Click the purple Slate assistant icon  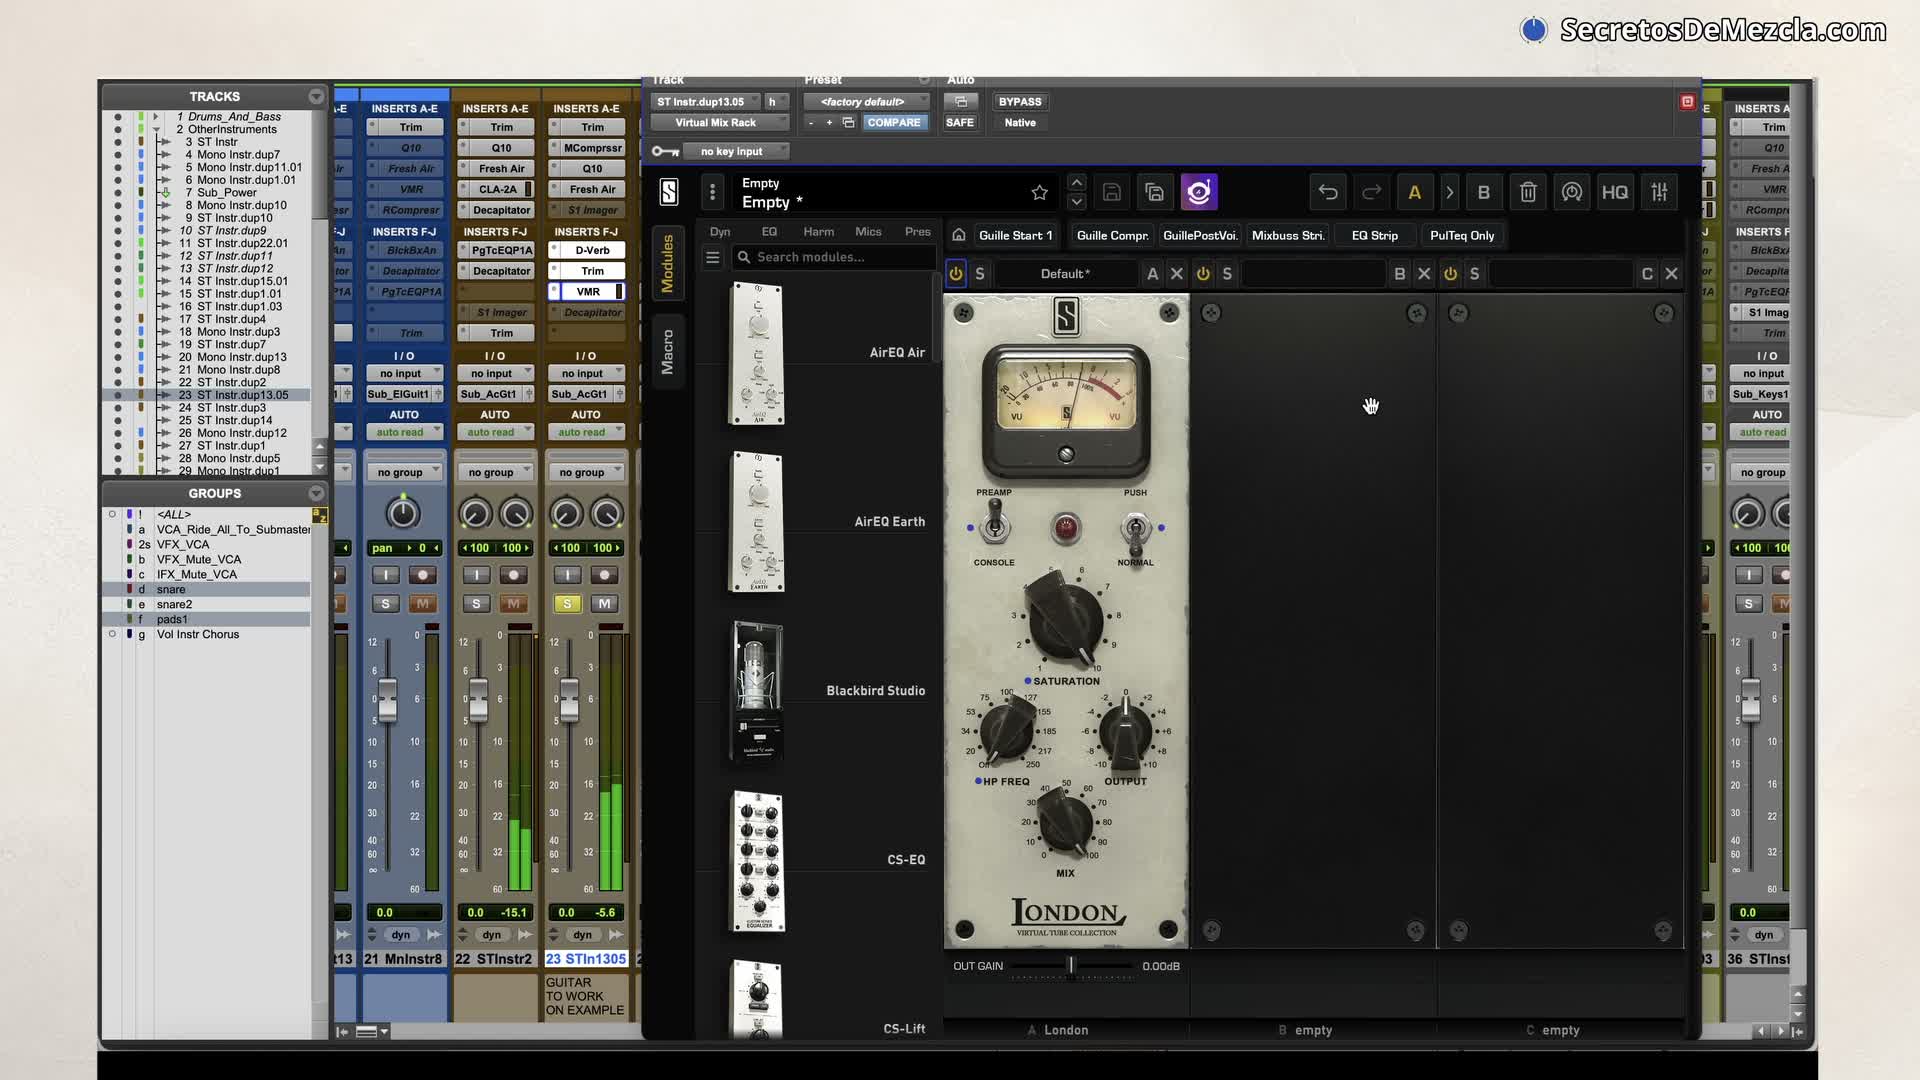coord(1199,192)
